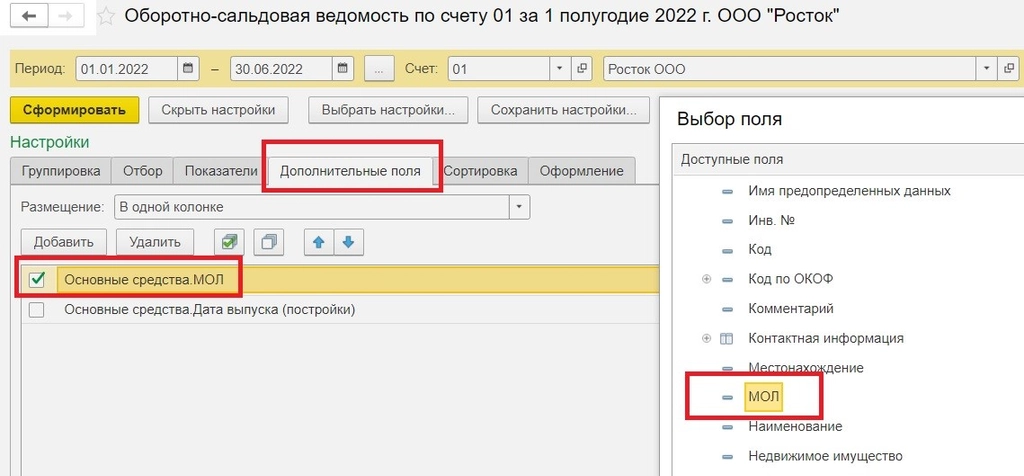Screen dimensions: 1024x476
Task: Click the Доступные поля column header
Action: (848, 160)
